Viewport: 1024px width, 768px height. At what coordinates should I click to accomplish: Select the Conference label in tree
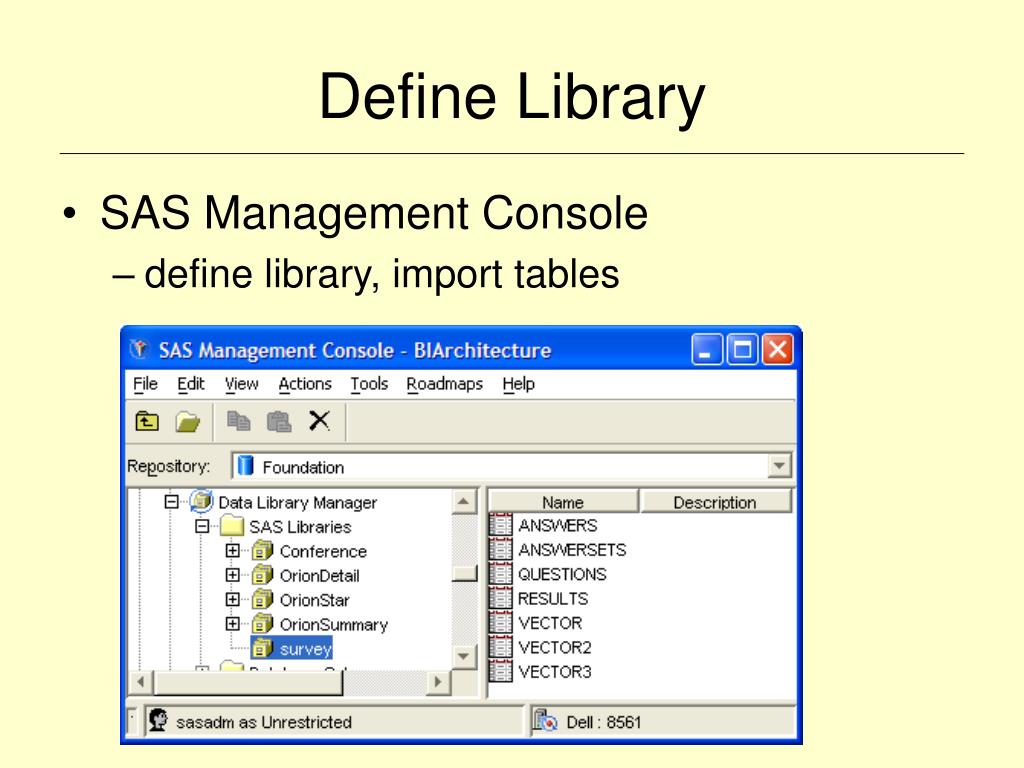click(323, 551)
